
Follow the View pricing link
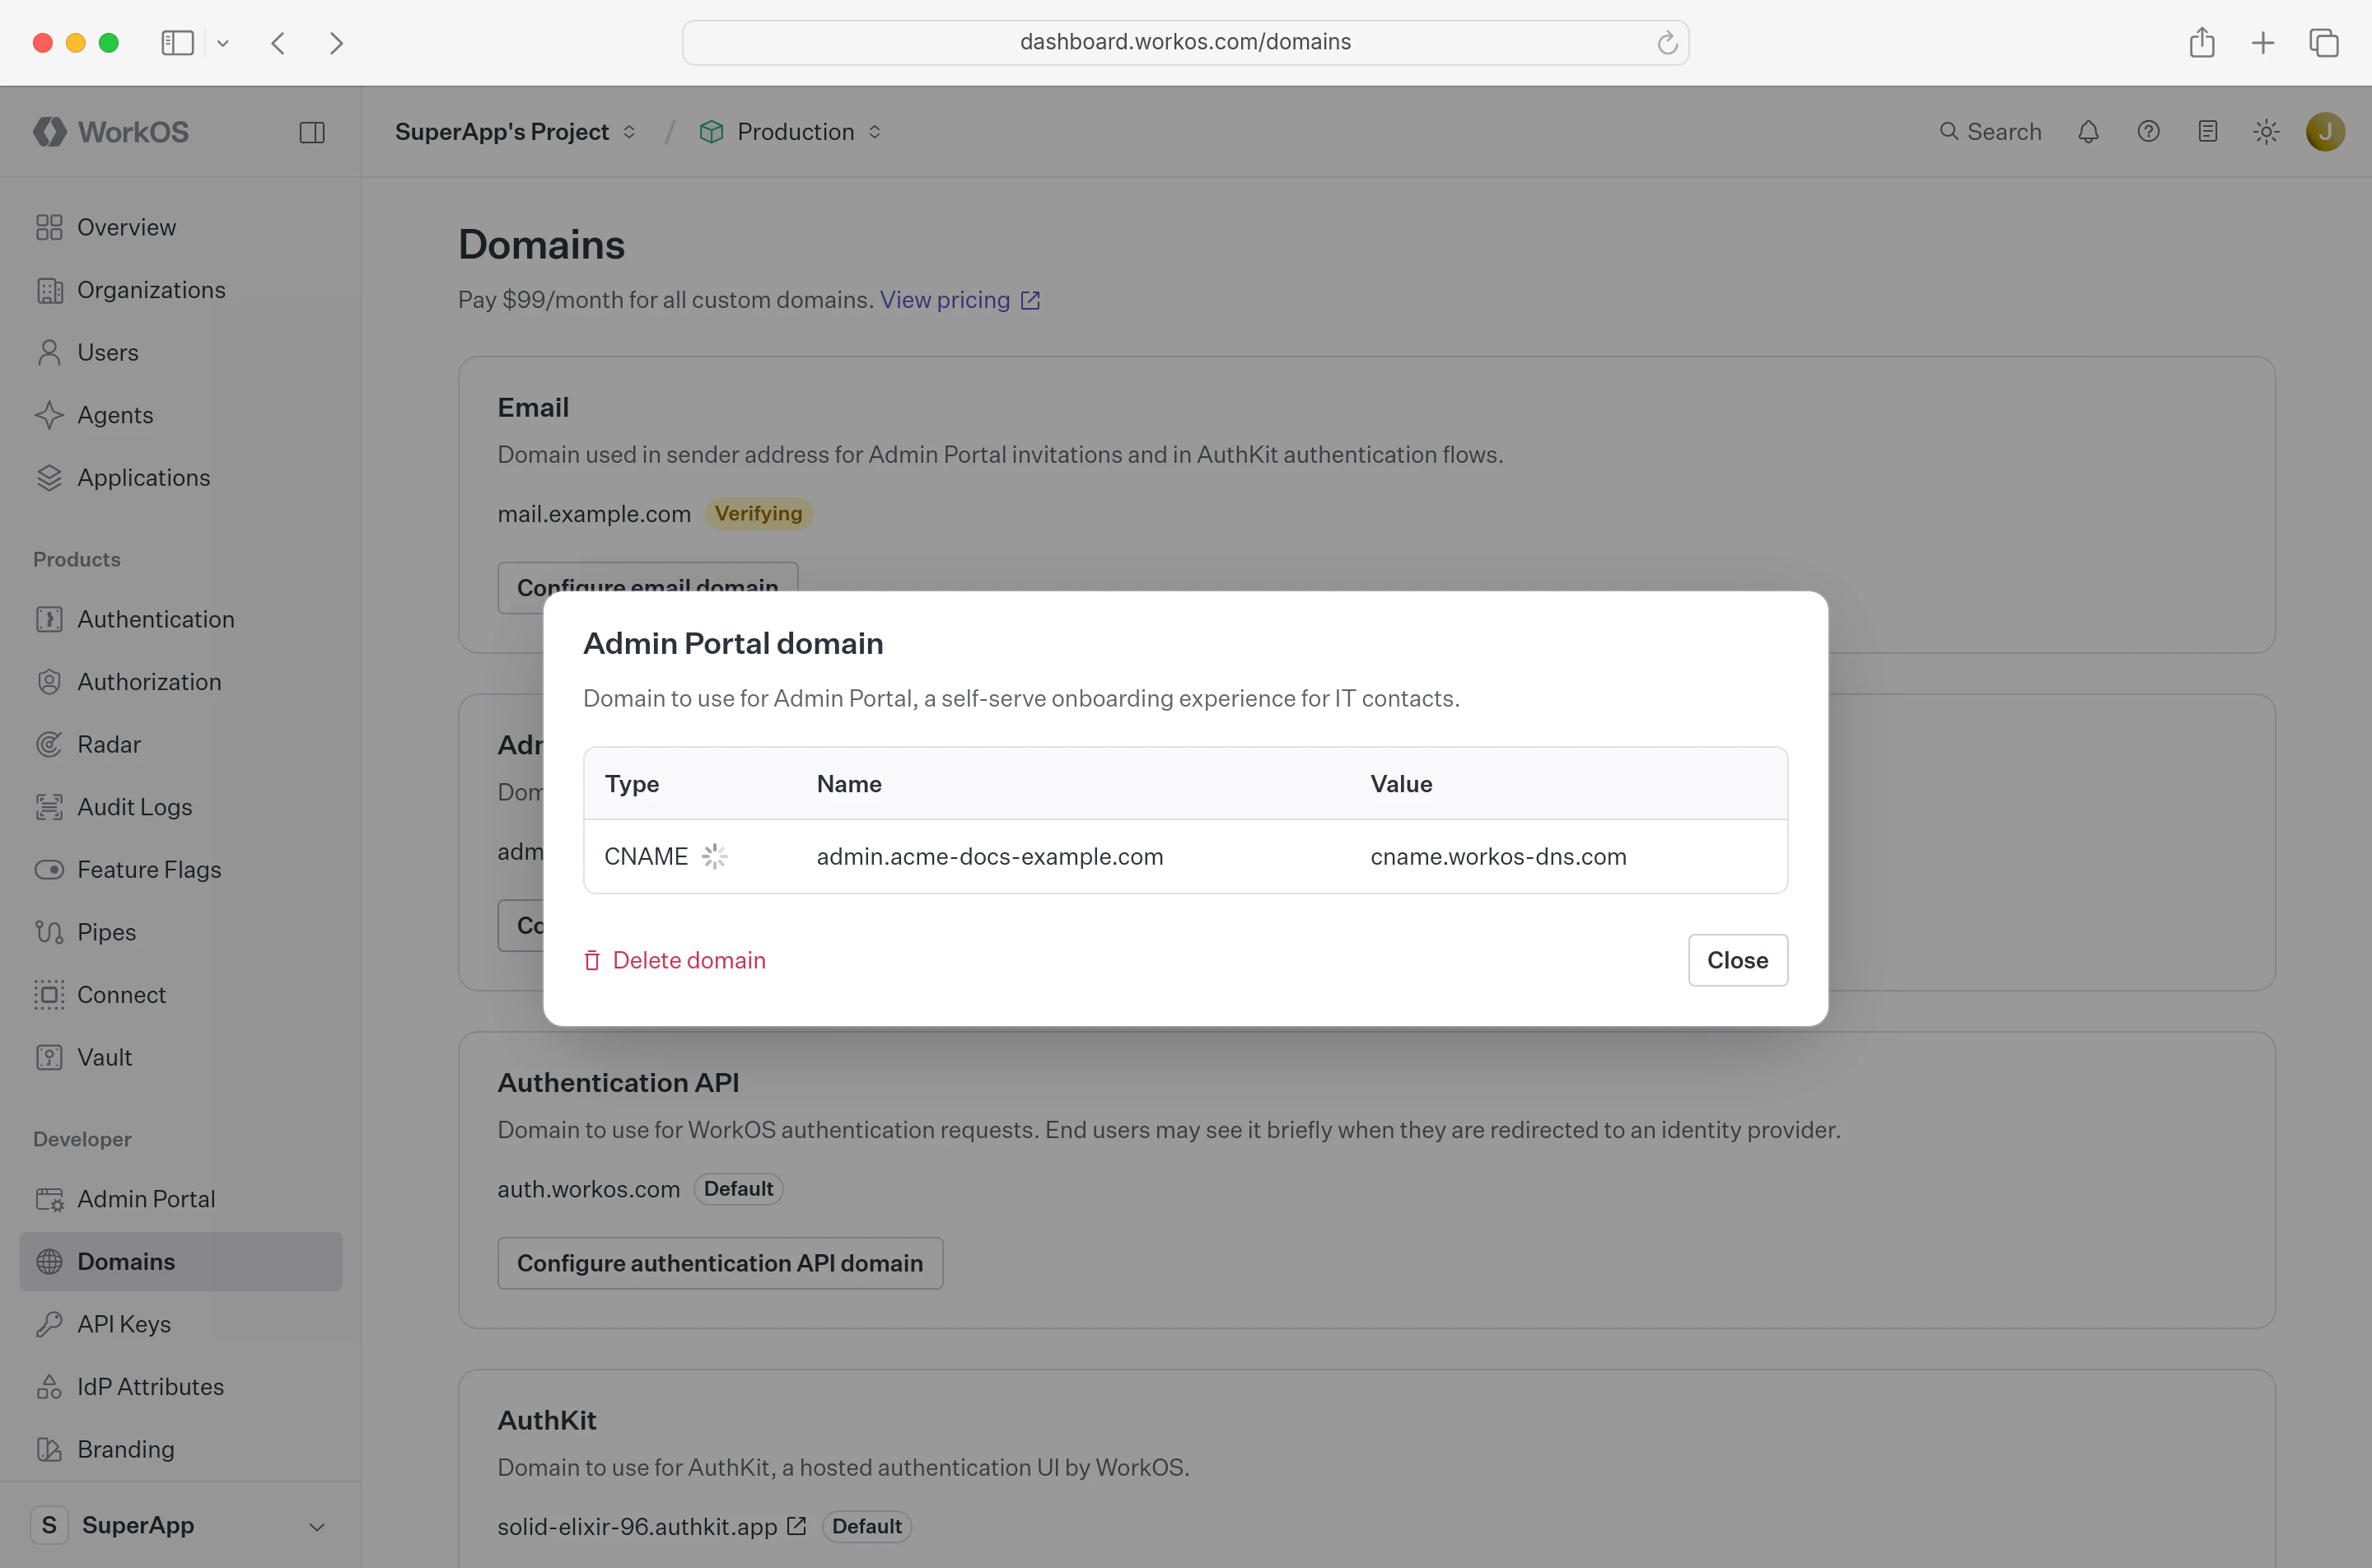click(x=960, y=300)
